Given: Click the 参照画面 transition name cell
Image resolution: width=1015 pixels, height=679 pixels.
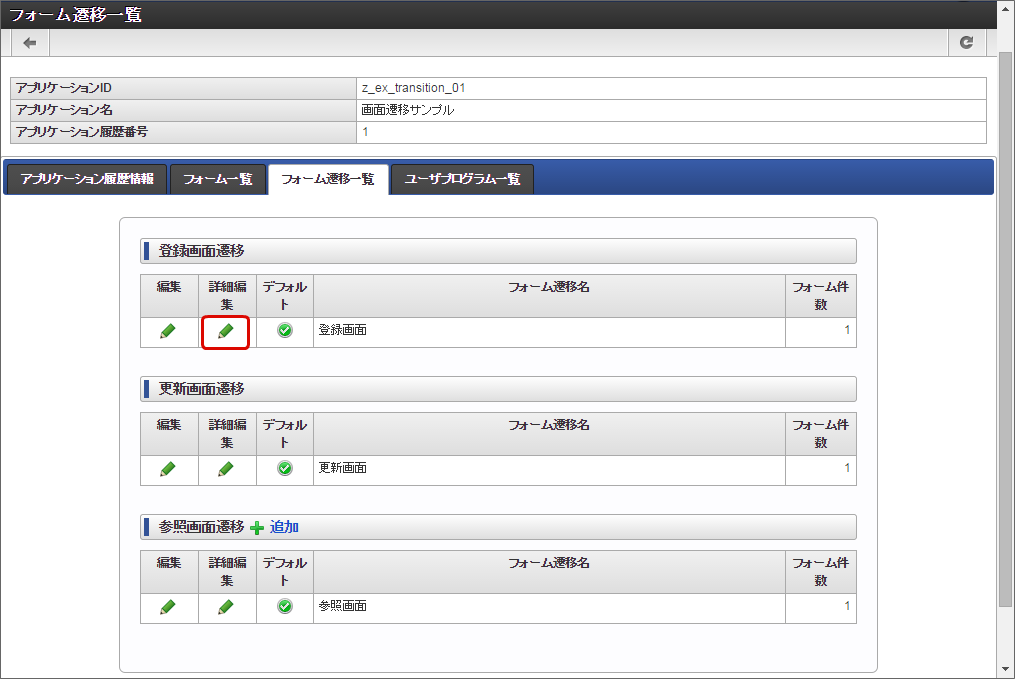Looking at the screenshot, I should click(550, 608).
